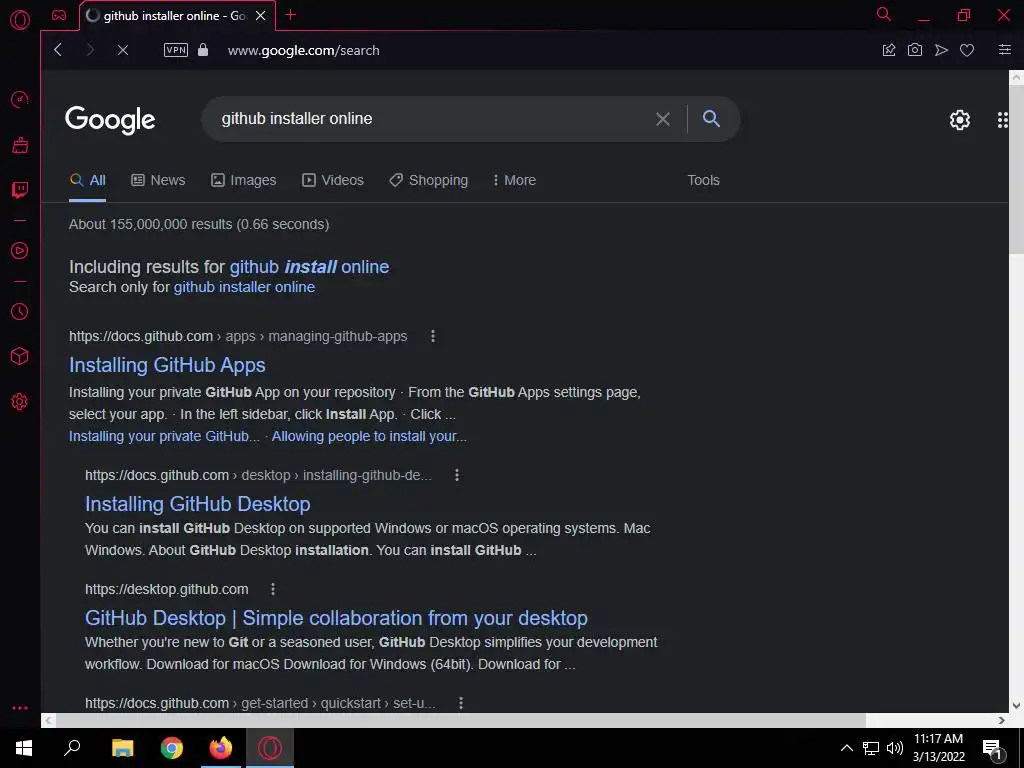Image resolution: width=1024 pixels, height=768 pixels.
Task: Open the Opera menu logo
Action: tap(20, 20)
